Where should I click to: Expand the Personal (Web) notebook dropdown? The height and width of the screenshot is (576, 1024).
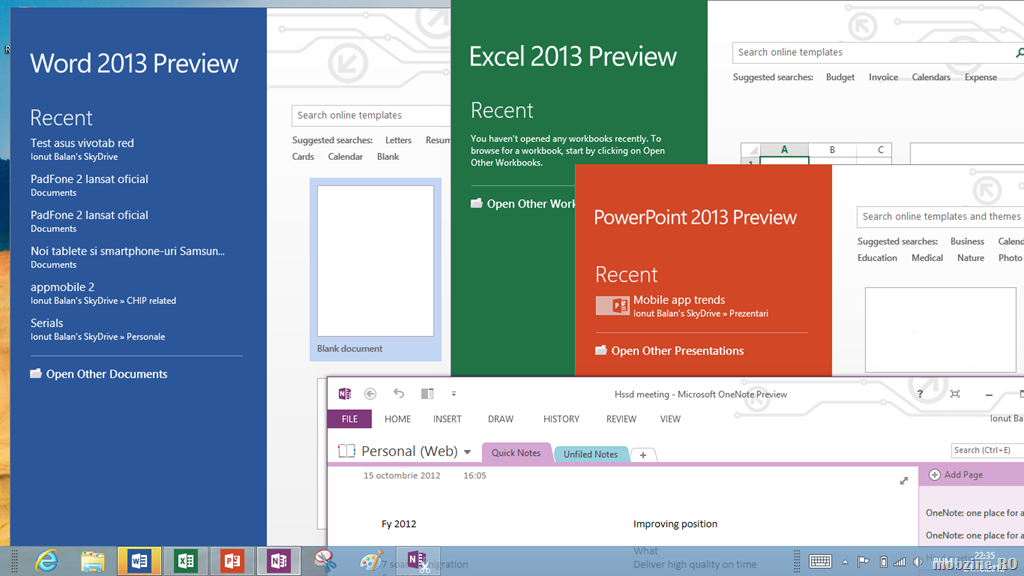(x=467, y=452)
